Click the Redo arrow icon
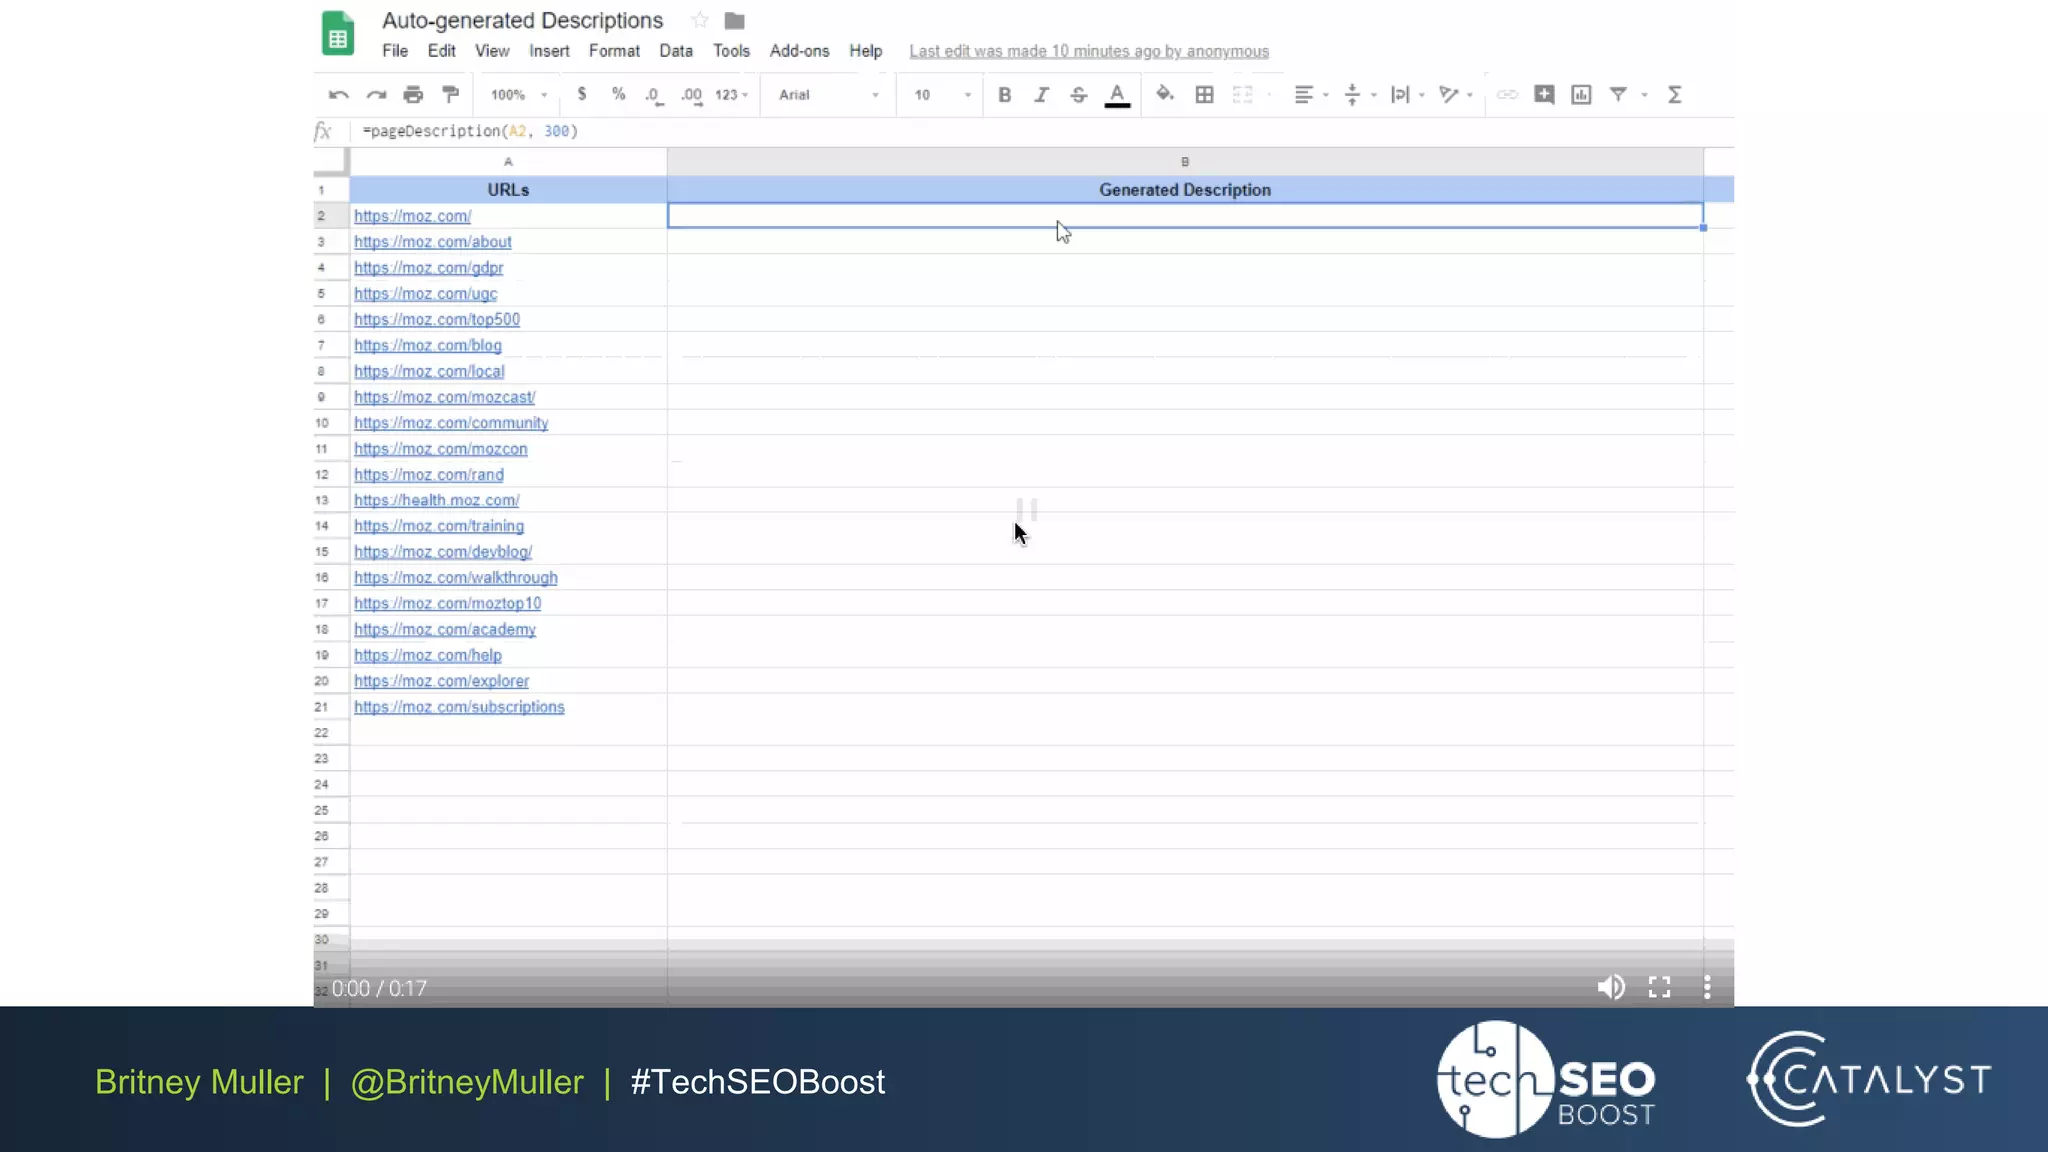The image size is (2048, 1152). [x=376, y=95]
